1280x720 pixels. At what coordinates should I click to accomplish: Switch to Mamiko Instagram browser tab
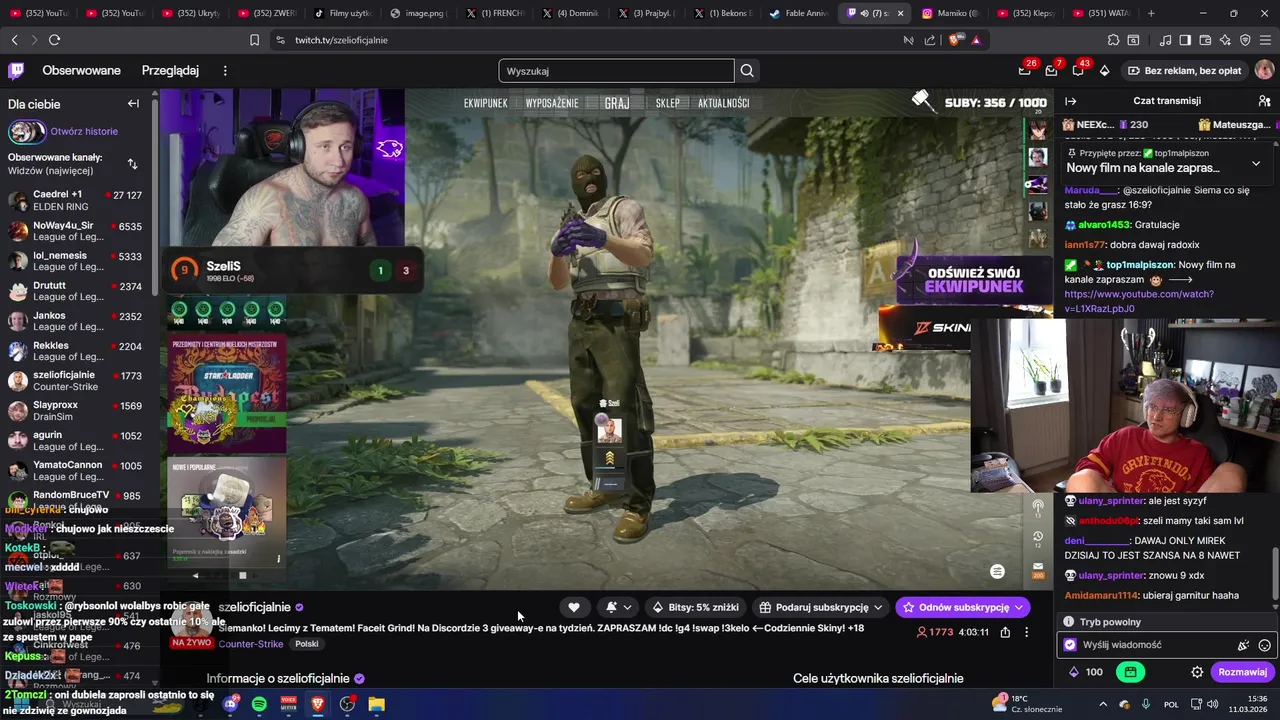click(x=951, y=13)
